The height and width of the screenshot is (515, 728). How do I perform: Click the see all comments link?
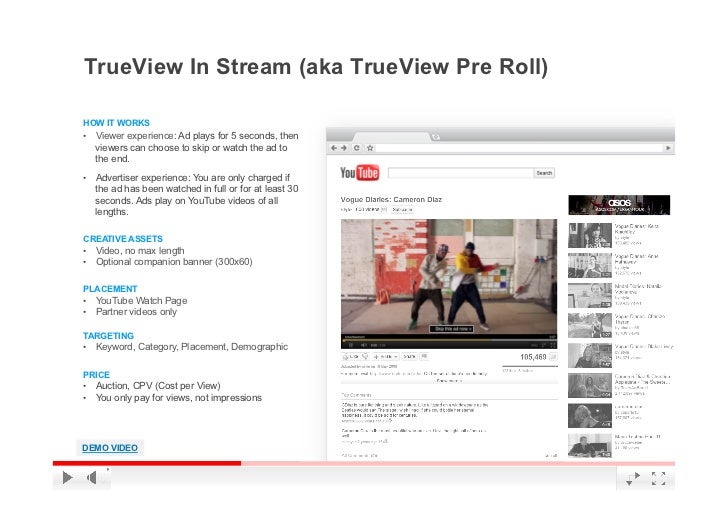(x=551, y=456)
